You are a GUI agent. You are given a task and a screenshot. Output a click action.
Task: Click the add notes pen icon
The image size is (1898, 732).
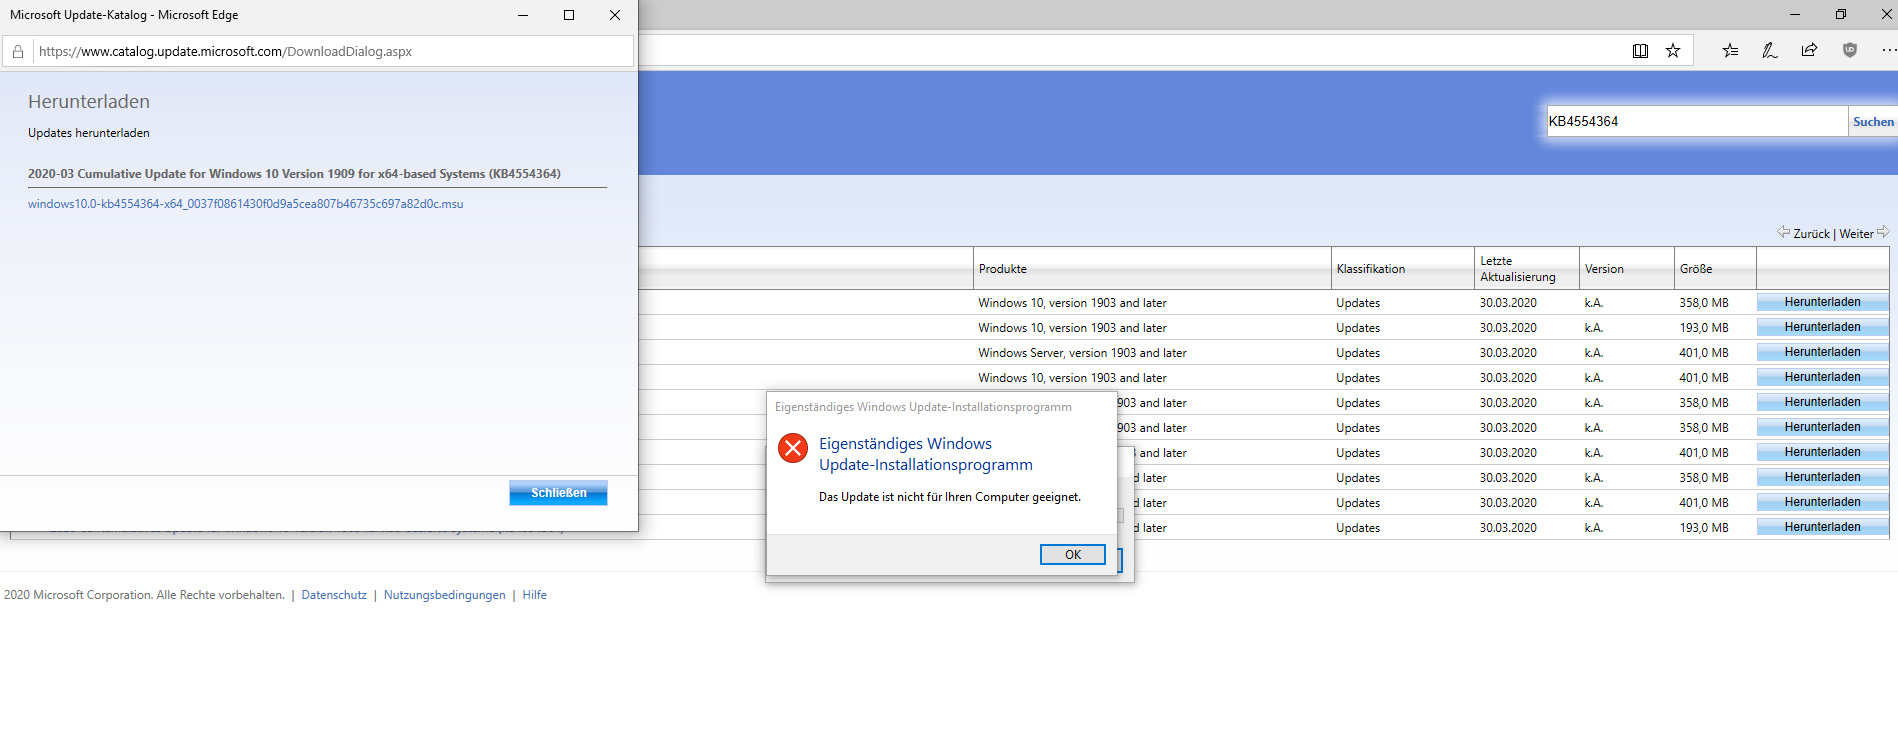point(1769,50)
